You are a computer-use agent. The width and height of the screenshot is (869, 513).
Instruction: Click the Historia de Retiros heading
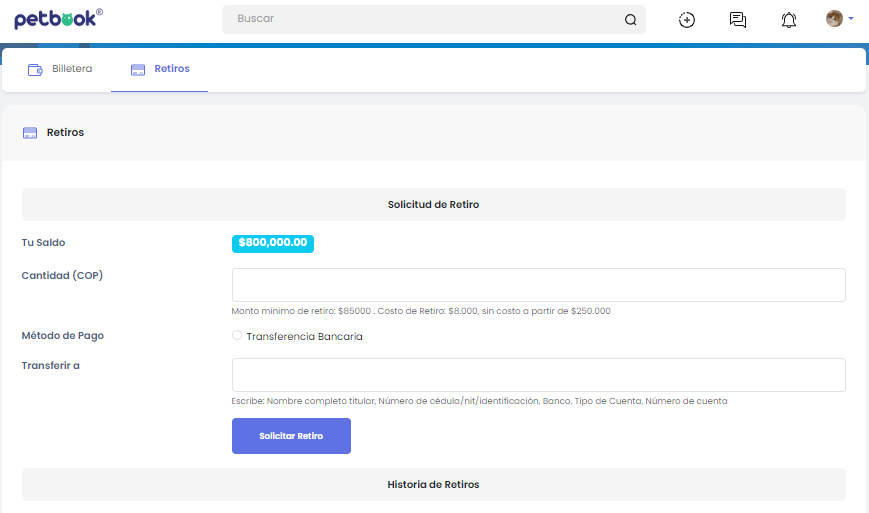click(x=433, y=485)
